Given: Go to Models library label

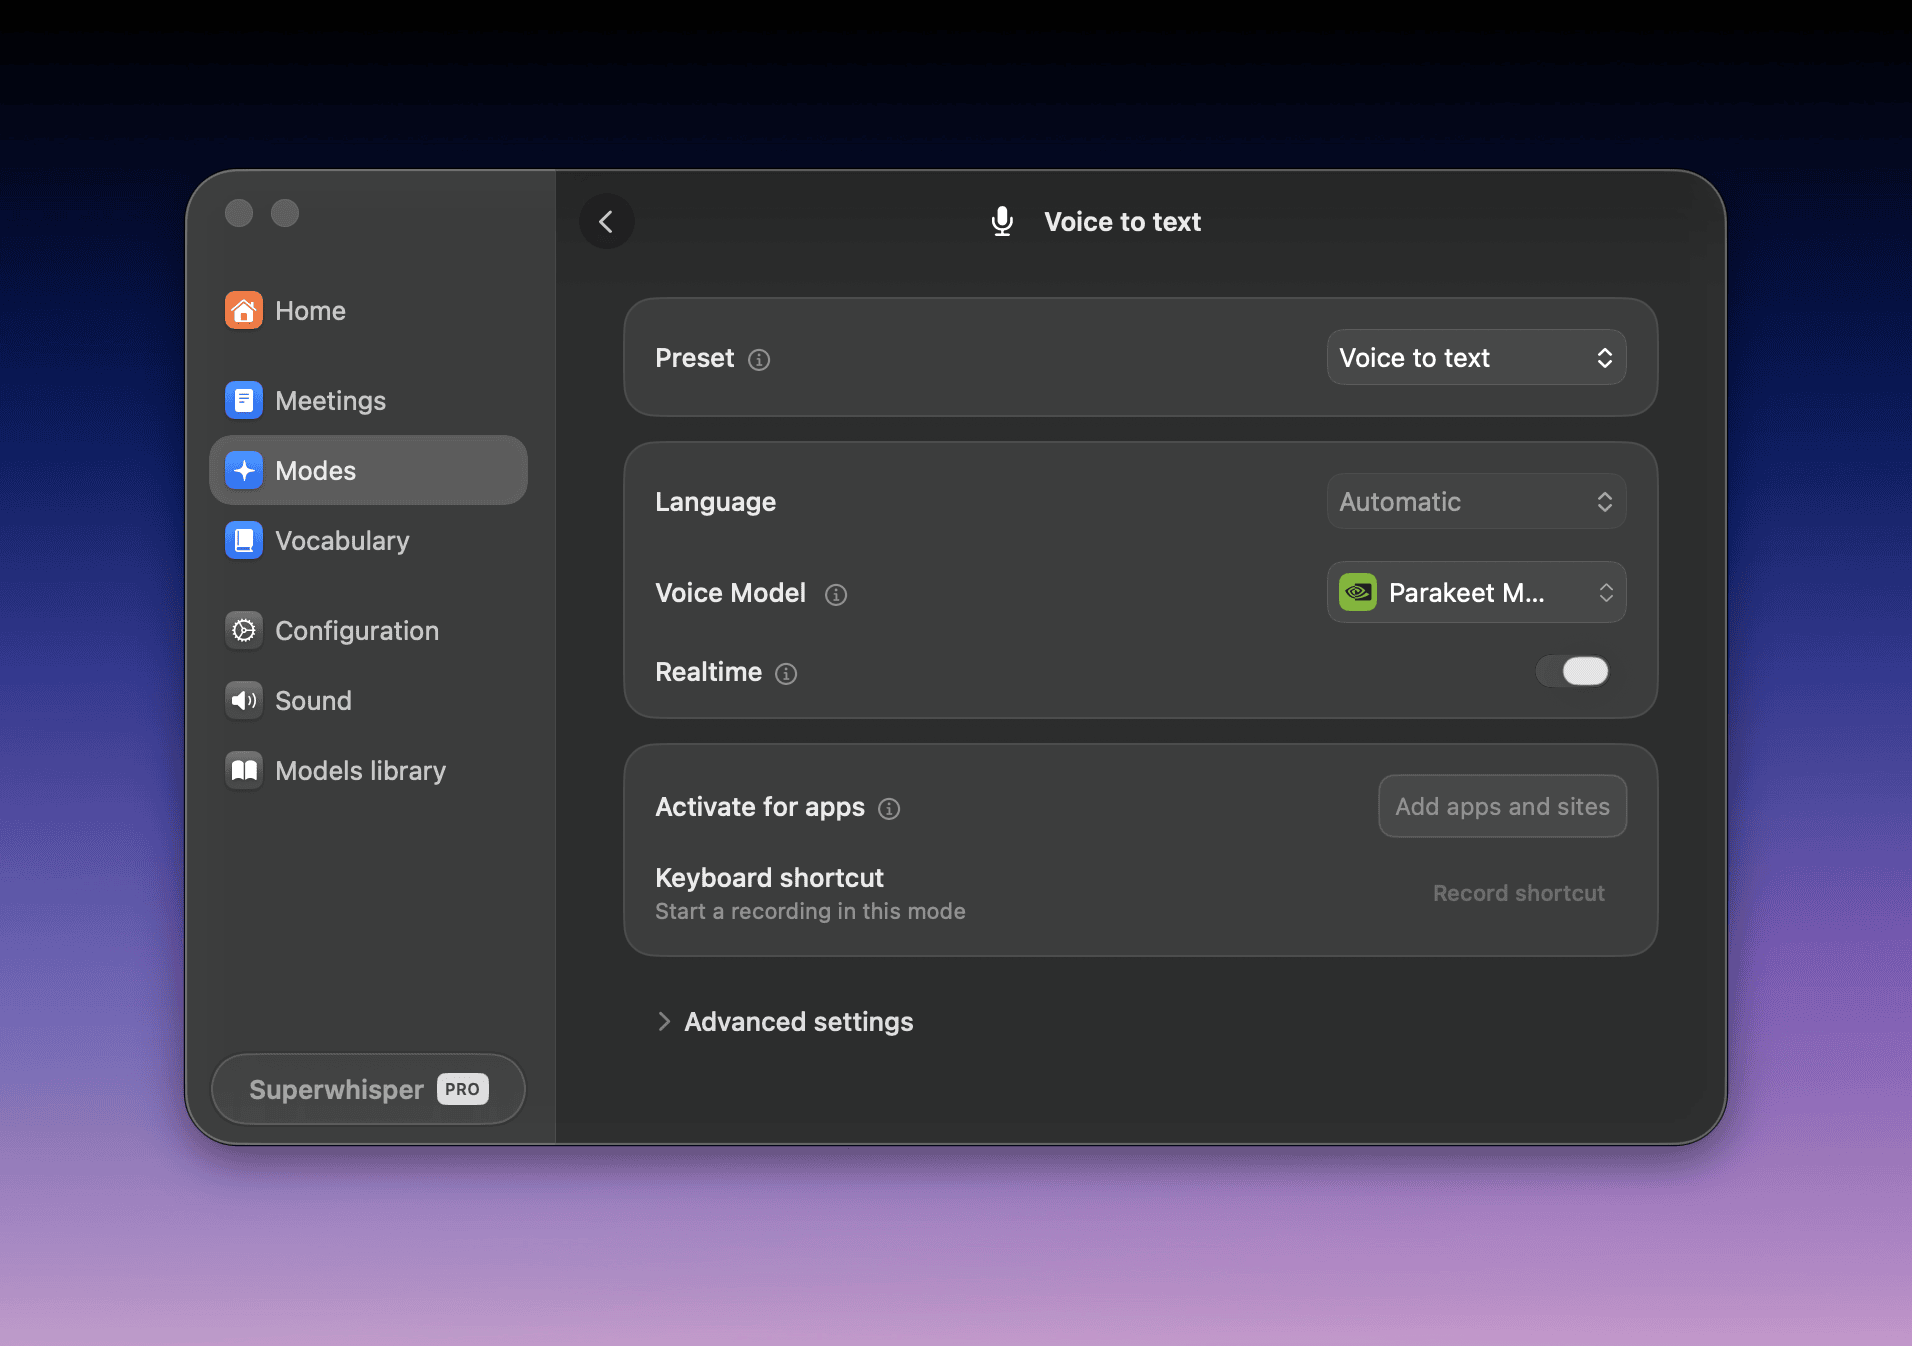Looking at the screenshot, I should click(x=360, y=771).
